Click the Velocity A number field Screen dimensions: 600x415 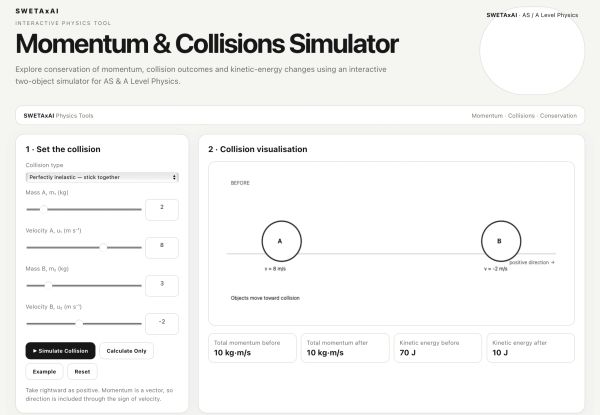coord(162,248)
